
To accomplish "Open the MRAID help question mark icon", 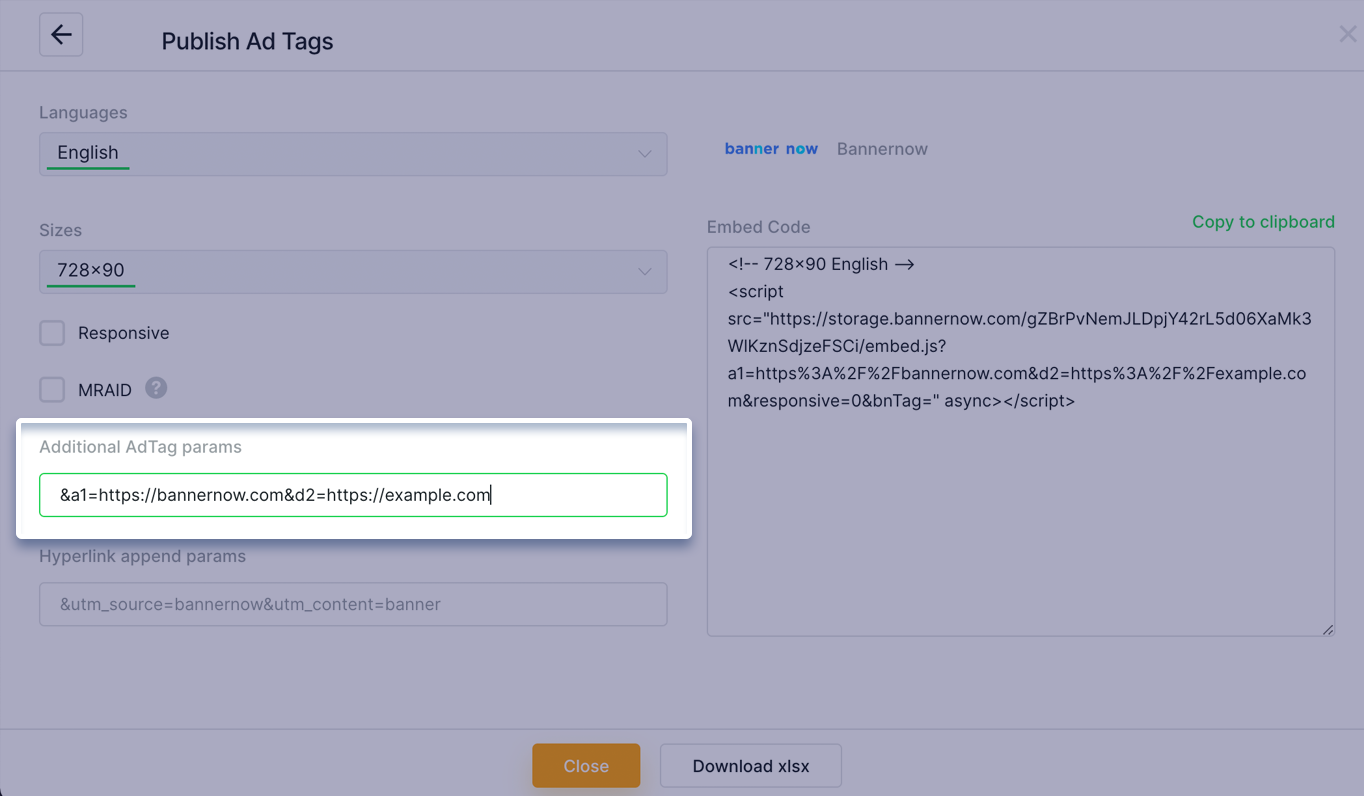I will (x=156, y=388).
